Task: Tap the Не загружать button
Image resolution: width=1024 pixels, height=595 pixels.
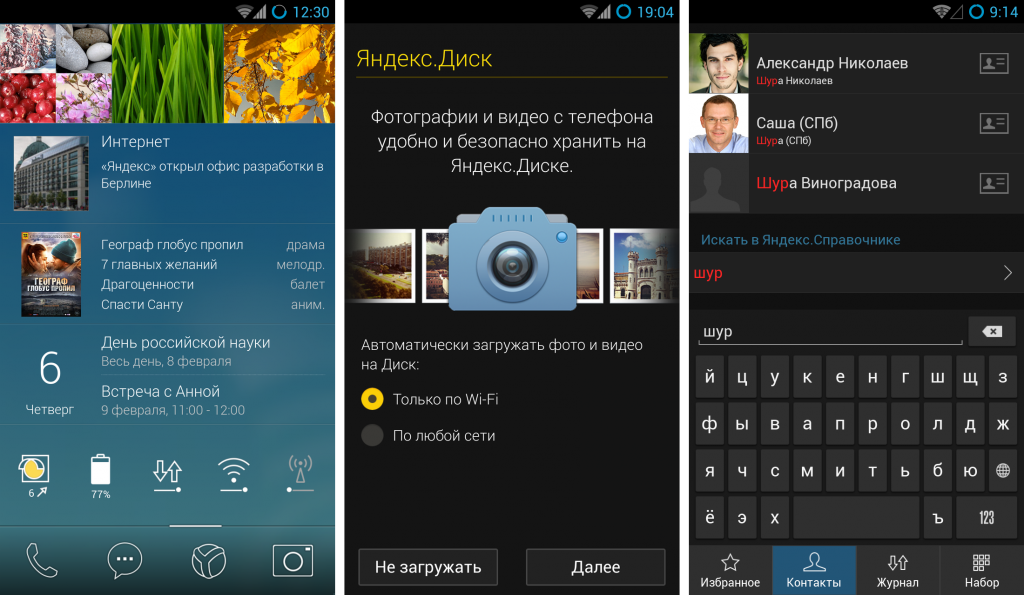Action: pyautogui.click(x=428, y=567)
